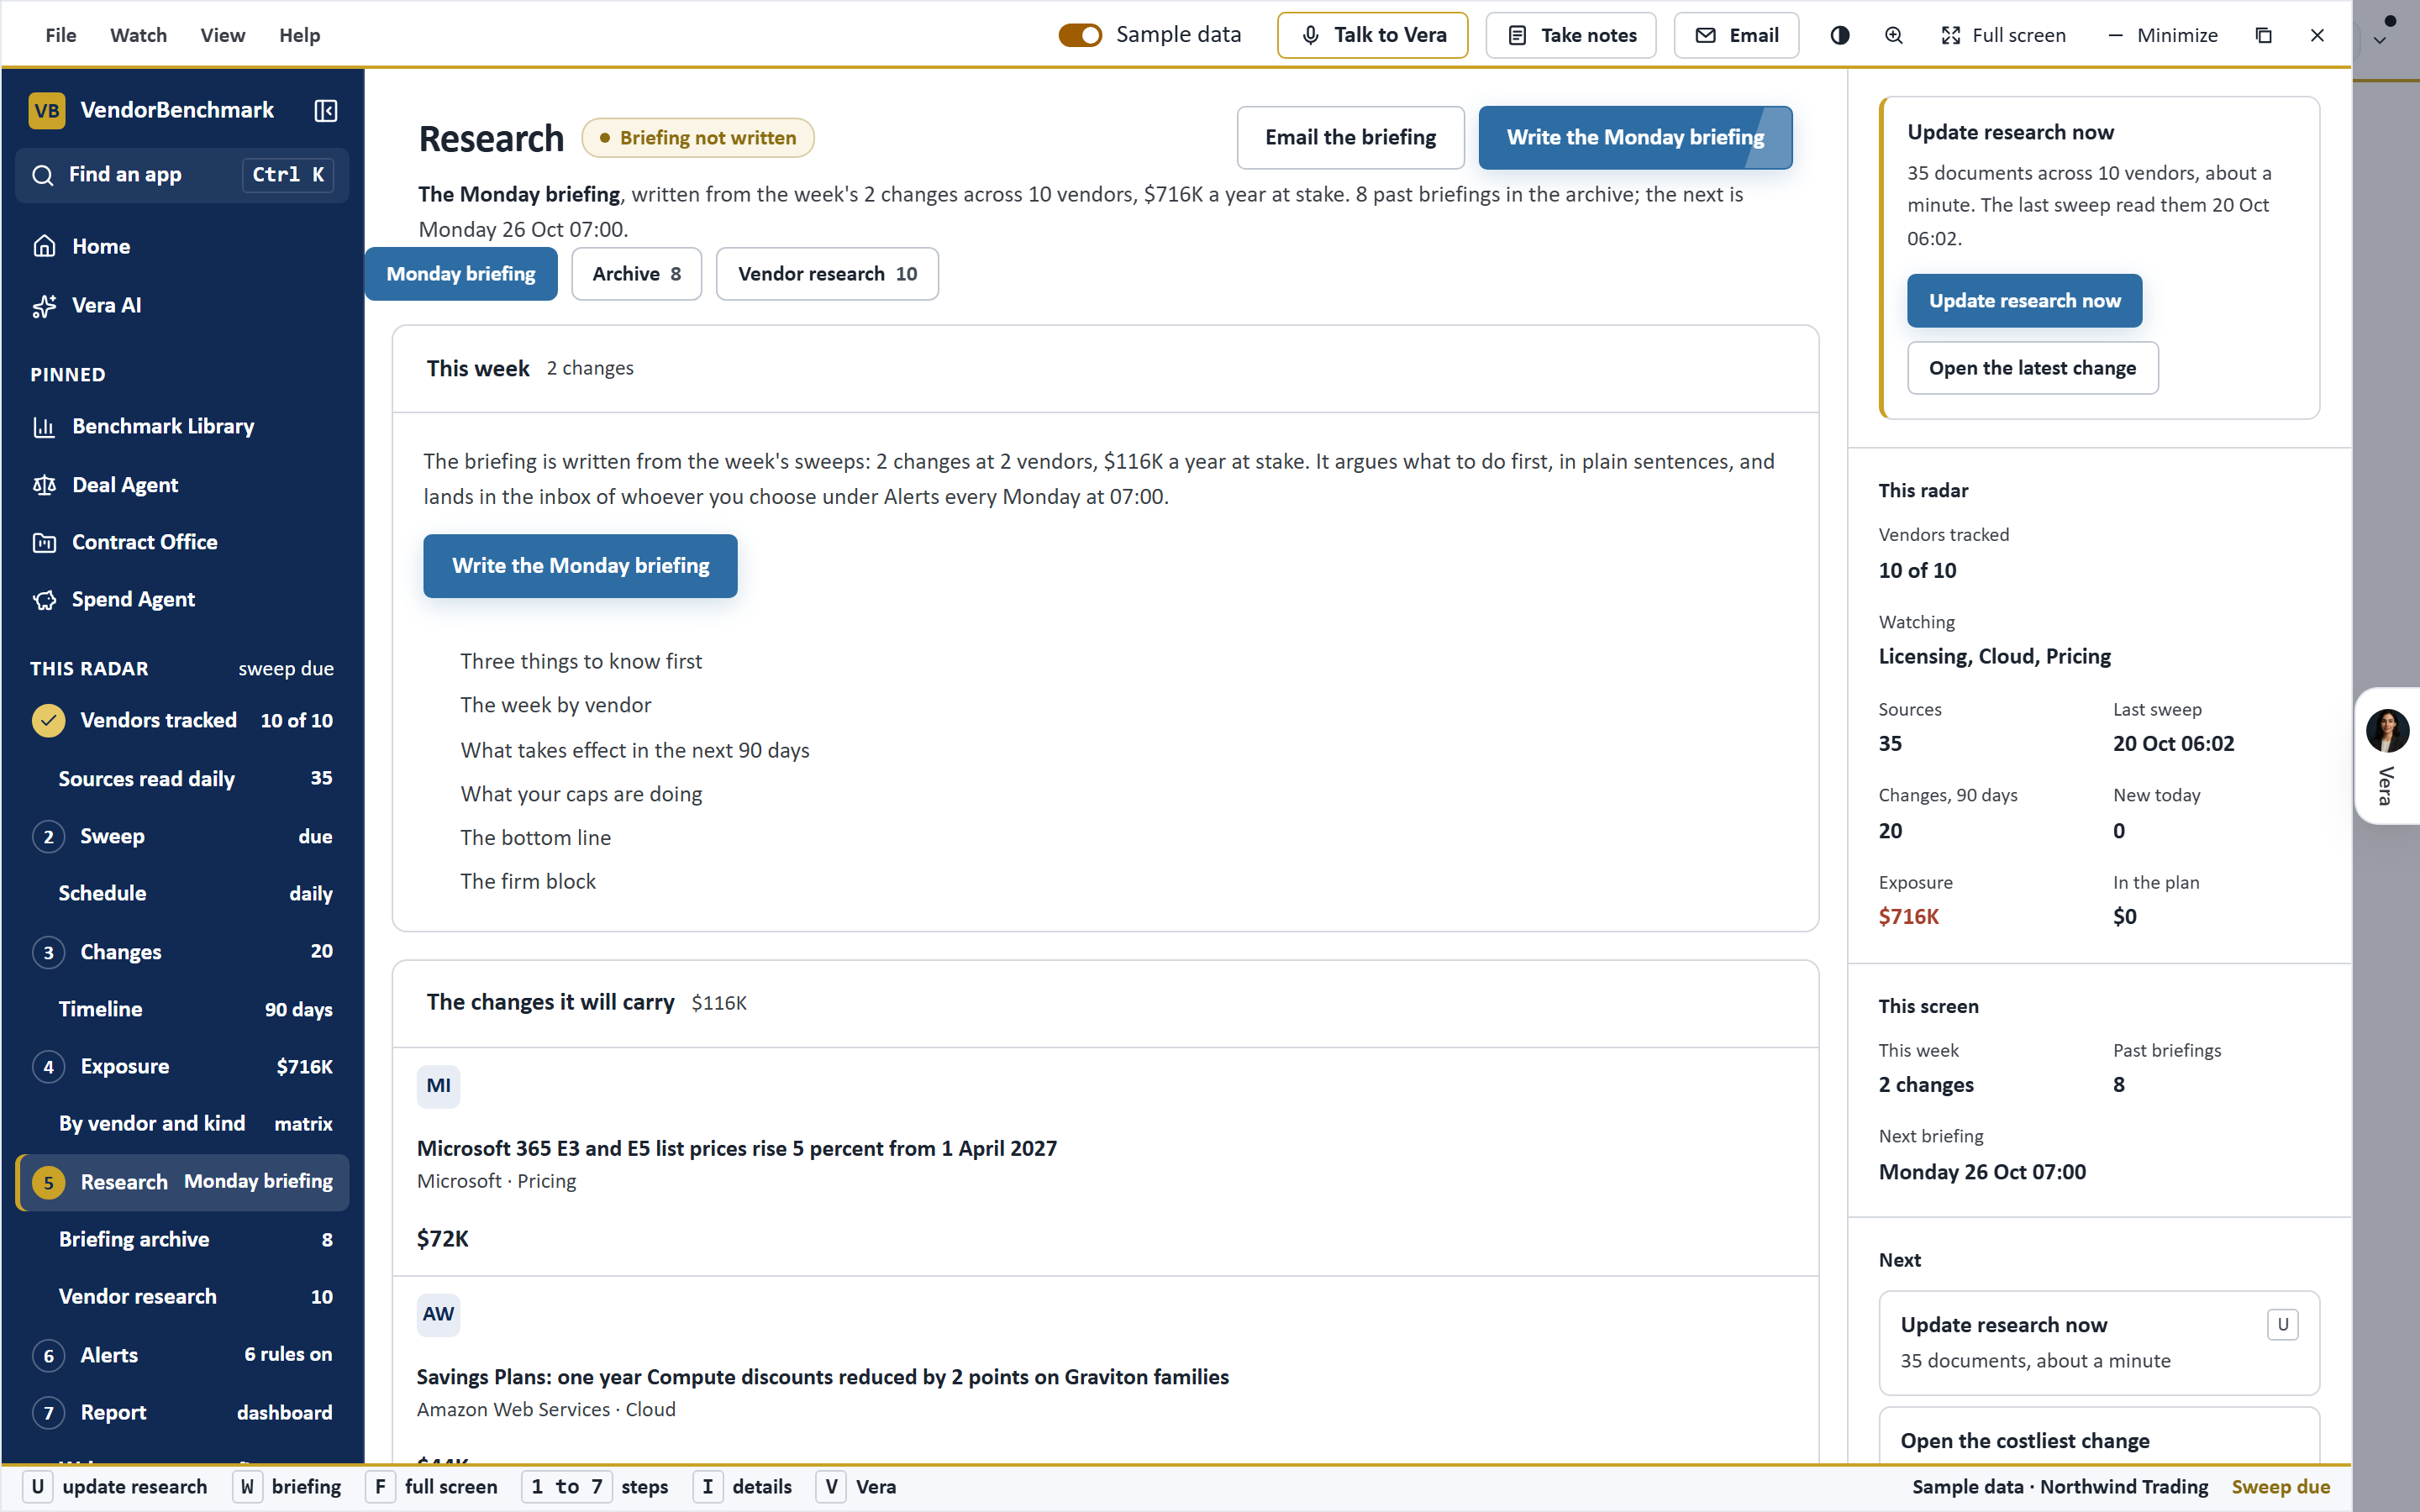Click the Home house icon in sidebar

(44, 246)
